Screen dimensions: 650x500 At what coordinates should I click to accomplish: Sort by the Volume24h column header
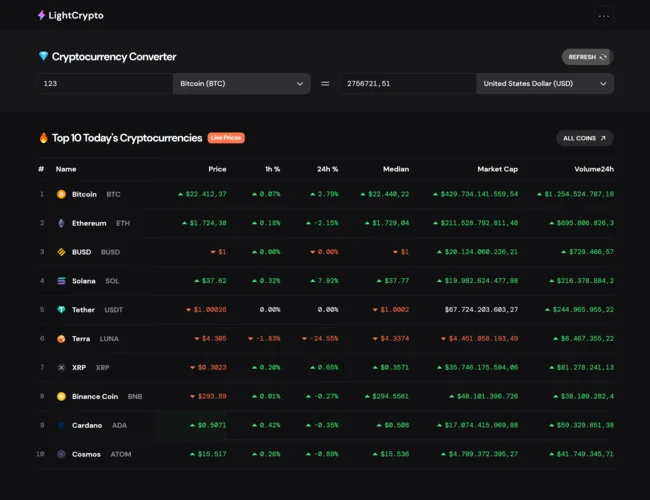point(594,169)
